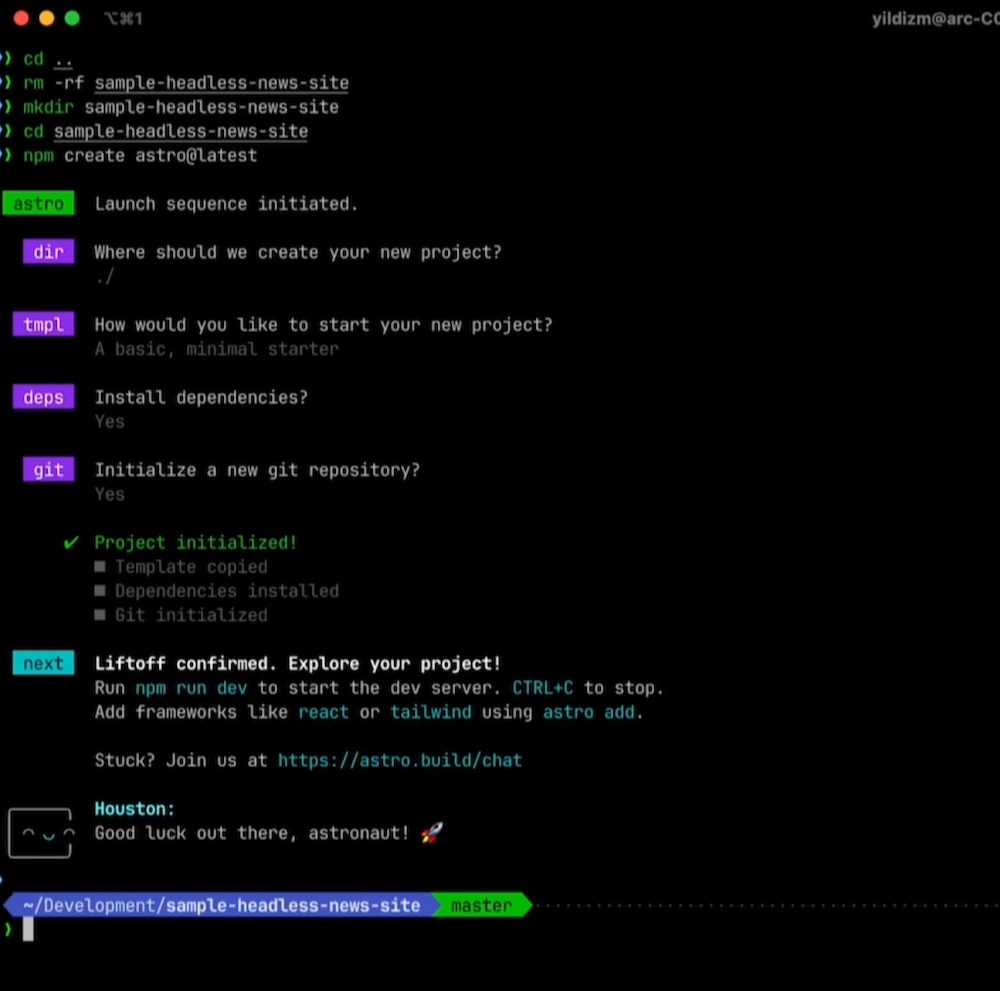The image size is (1000, 991).
Task: Click the 'CTRL+C' shortcut text
Action: coord(543,687)
